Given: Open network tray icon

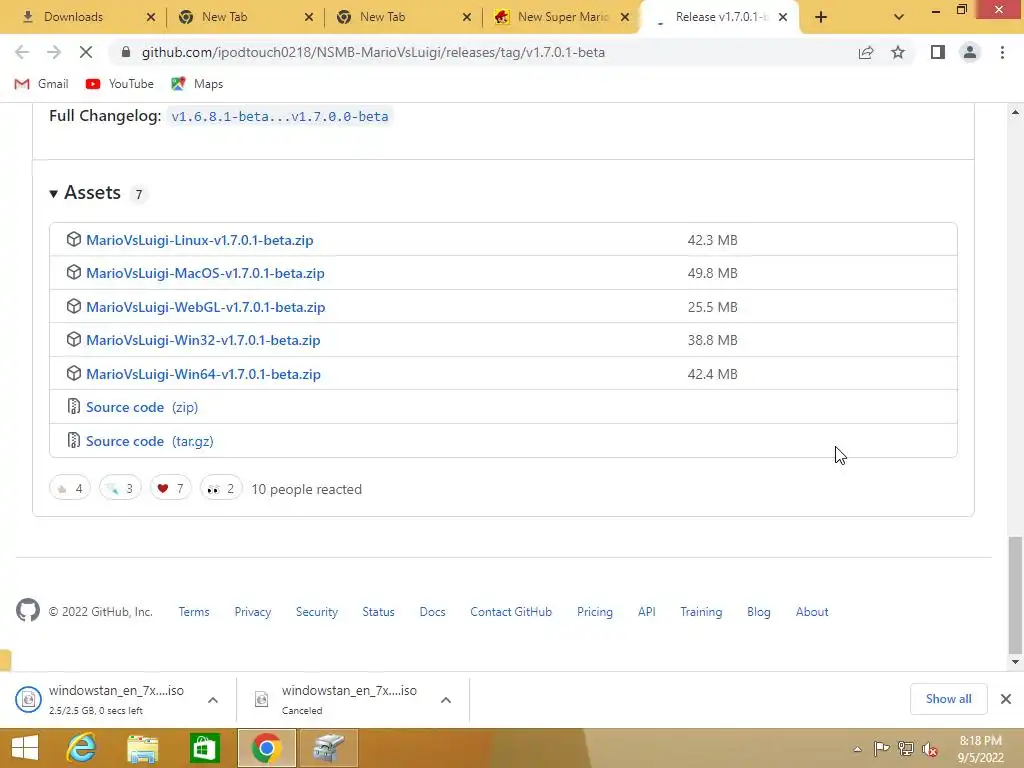Looking at the screenshot, I should [x=906, y=749].
